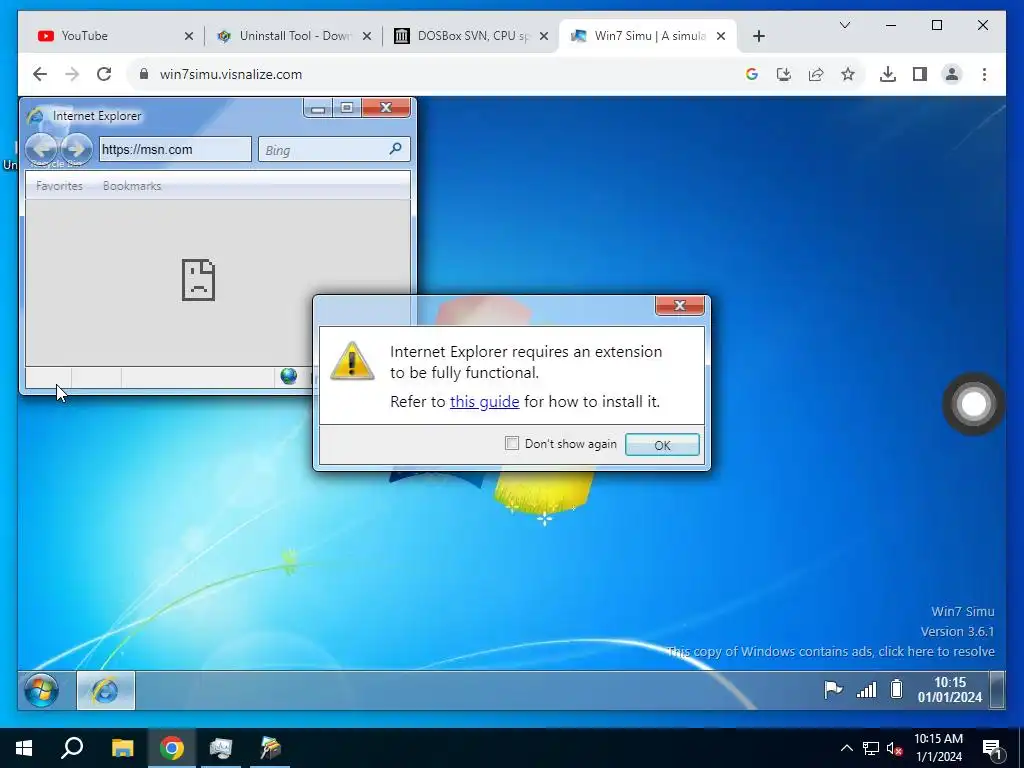Click the Chrome address bar URL
Viewport: 1024px width, 768px height.
click(x=231, y=74)
